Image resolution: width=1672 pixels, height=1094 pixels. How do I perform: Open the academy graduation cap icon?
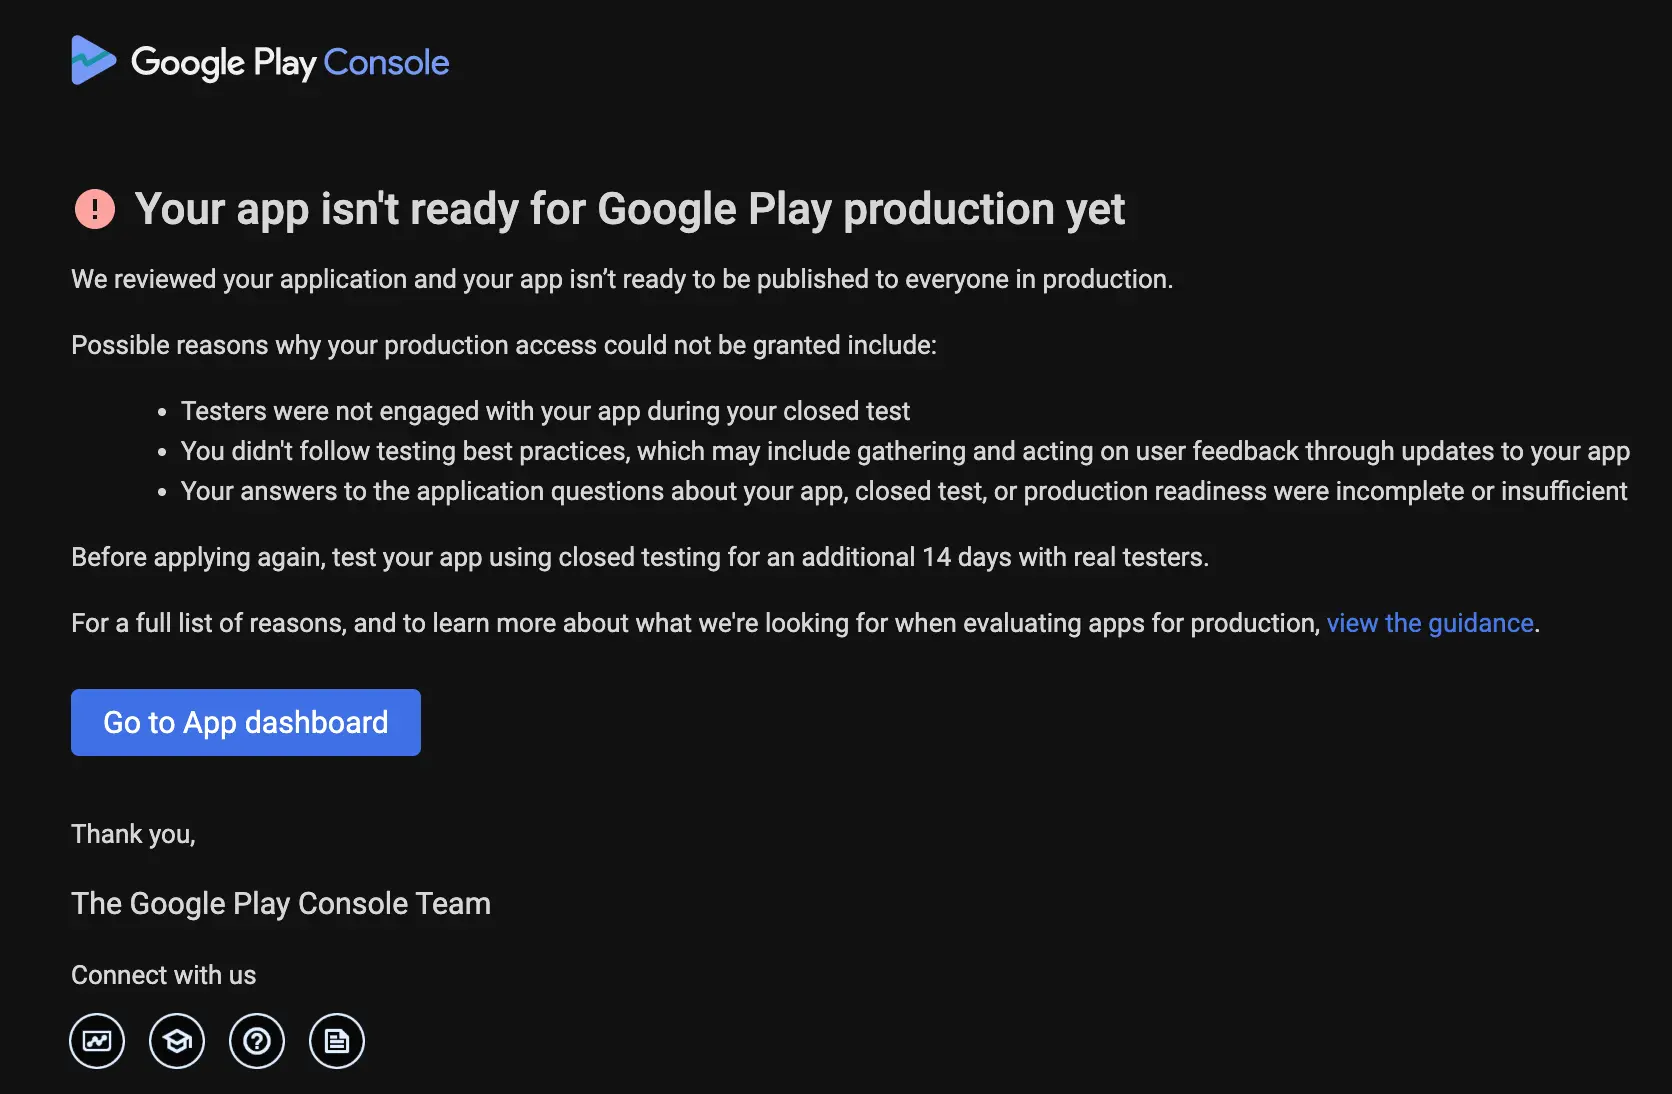(x=177, y=1041)
